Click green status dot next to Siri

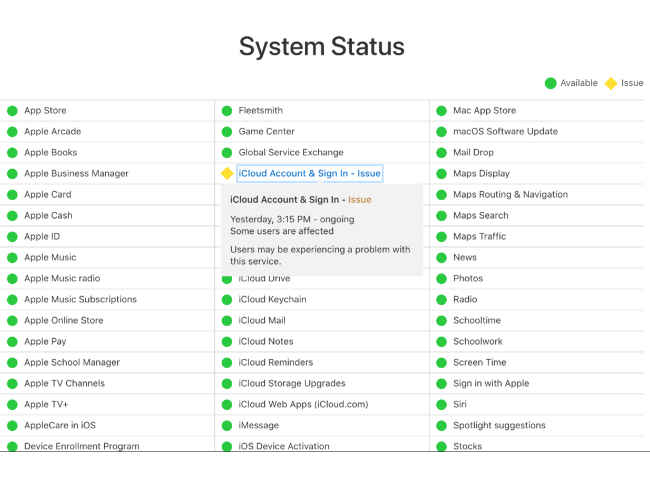441,404
